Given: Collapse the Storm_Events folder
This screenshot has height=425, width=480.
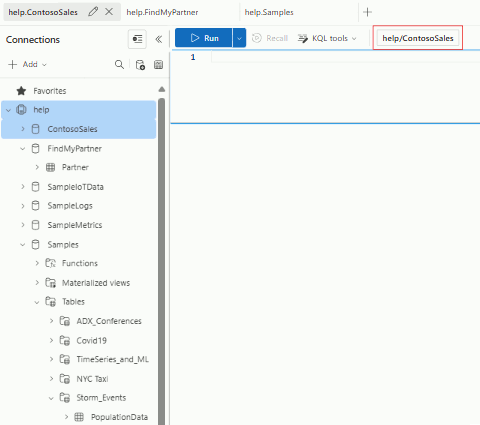Looking at the screenshot, I should [51, 398].
